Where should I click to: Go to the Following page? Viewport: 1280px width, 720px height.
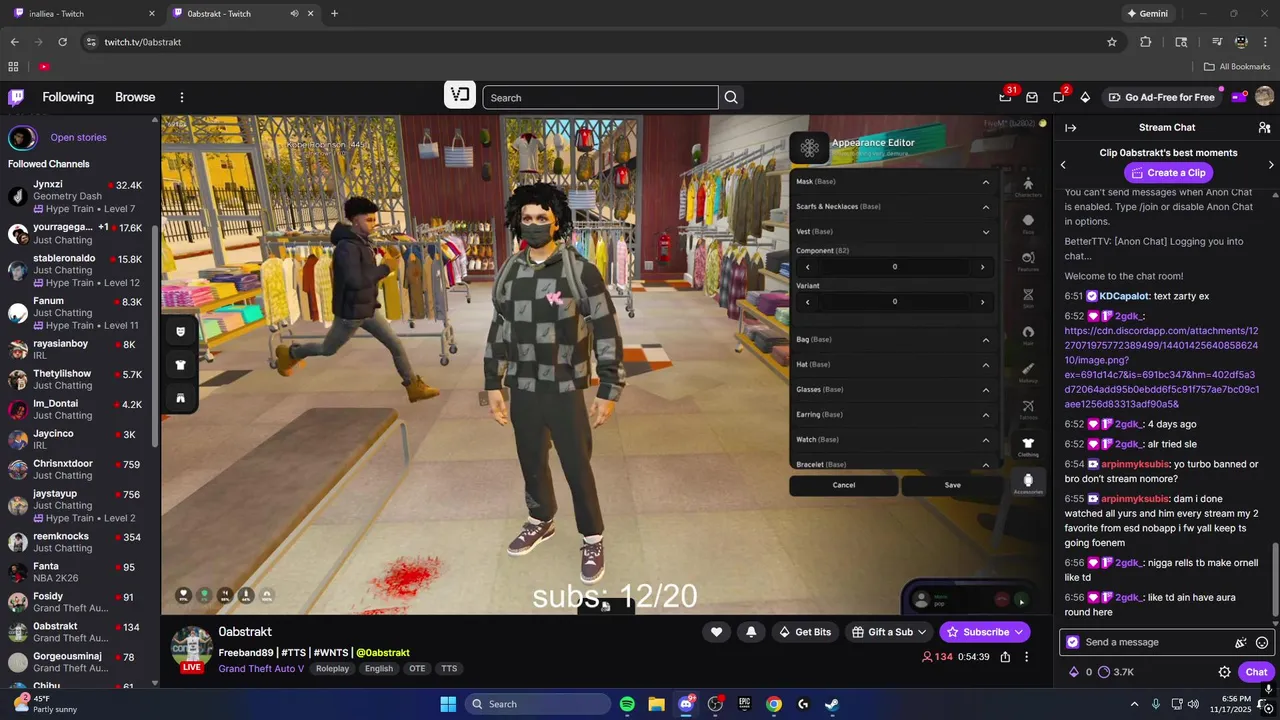(68, 97)
